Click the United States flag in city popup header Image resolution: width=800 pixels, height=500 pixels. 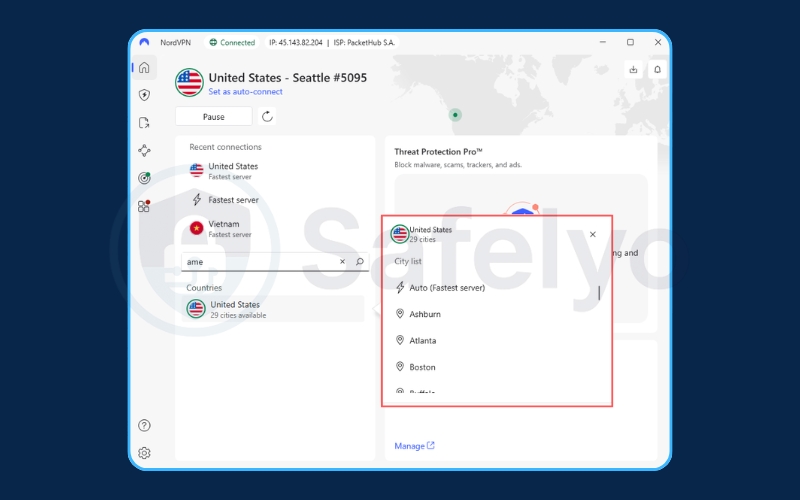[399, 234]
